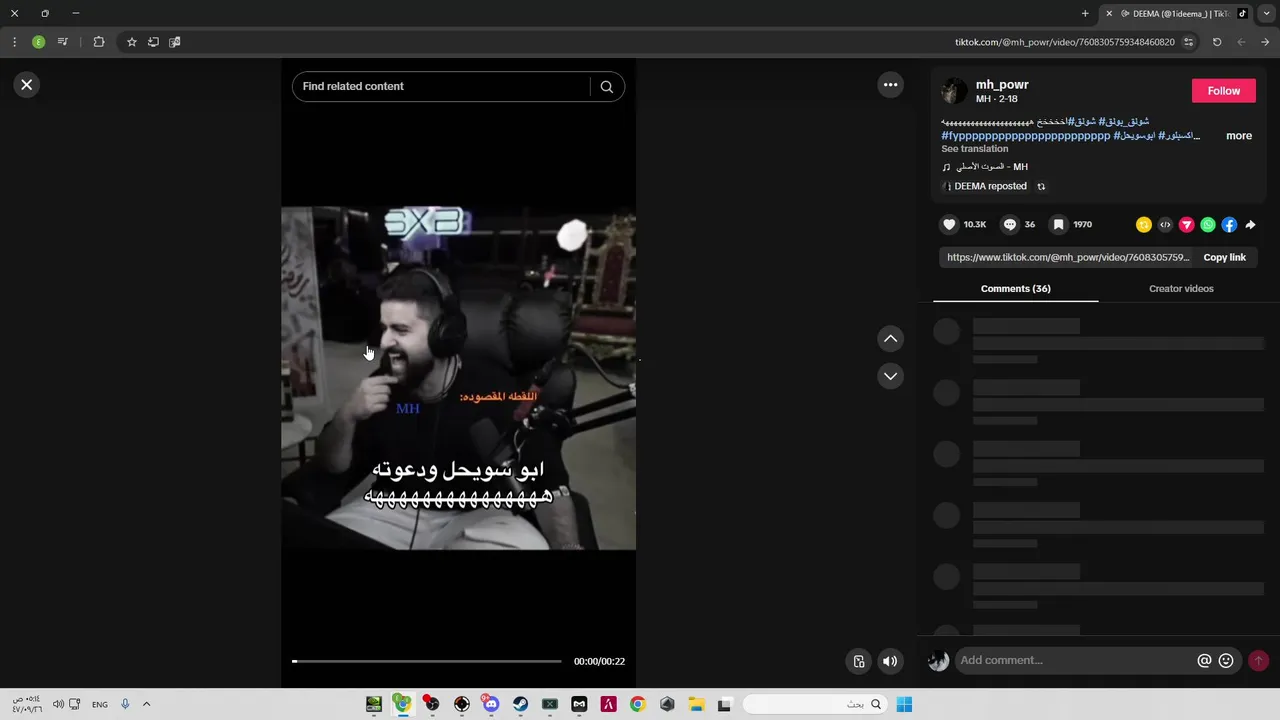Screen dimensions: 1280x720
Task: Bookmark video to favorites
Action: pyautogui.click(x=1058, y=225)
